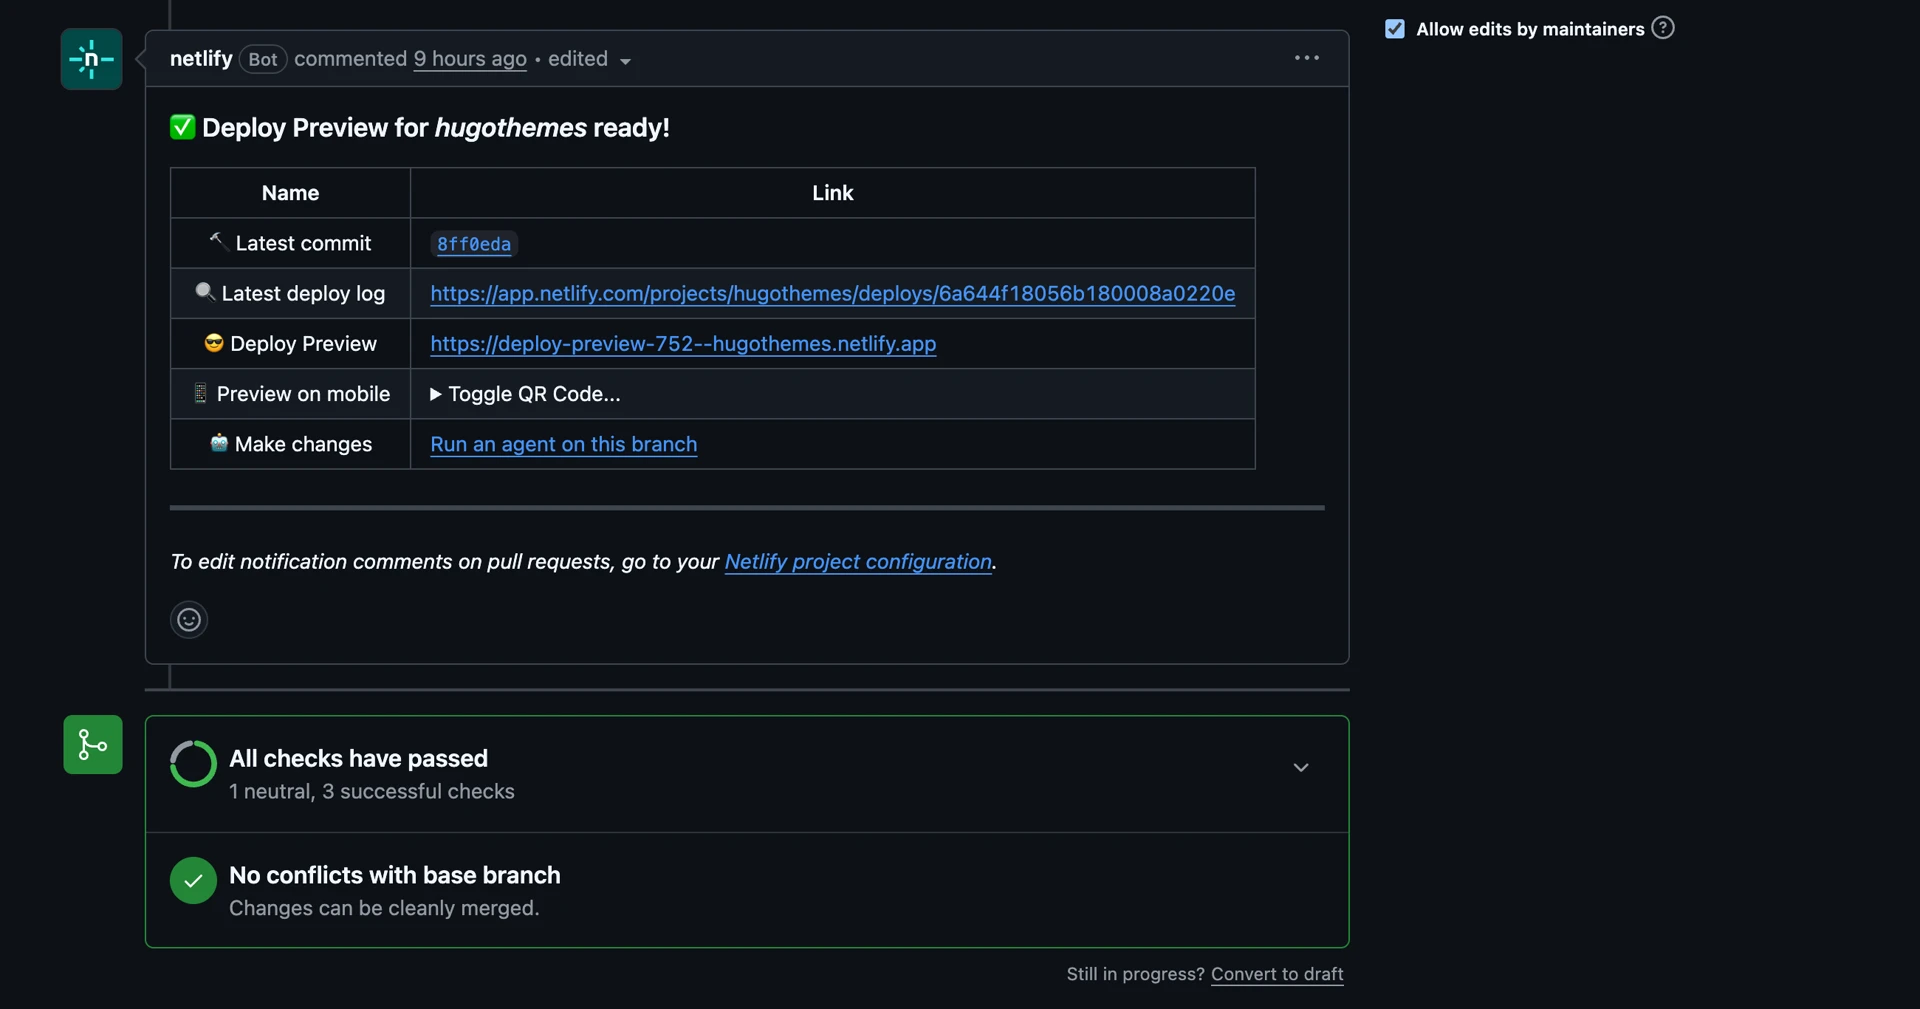Add a reaction with the smiley icon

click(x=189, y=620)
